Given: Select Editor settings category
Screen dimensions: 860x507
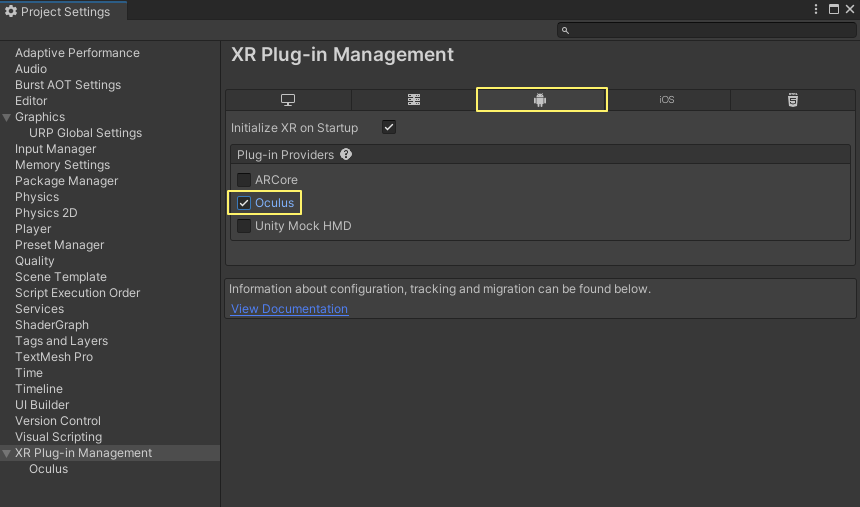Looking at the screenshot, I should [31, 101].
